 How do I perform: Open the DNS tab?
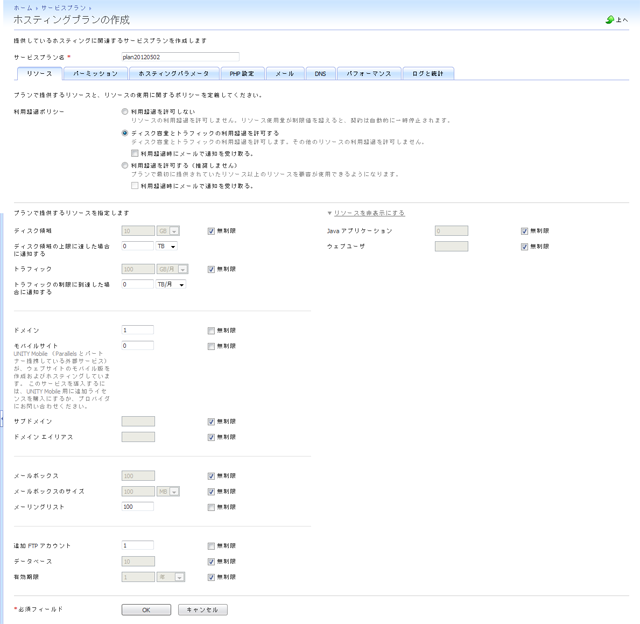pos(319,74)
